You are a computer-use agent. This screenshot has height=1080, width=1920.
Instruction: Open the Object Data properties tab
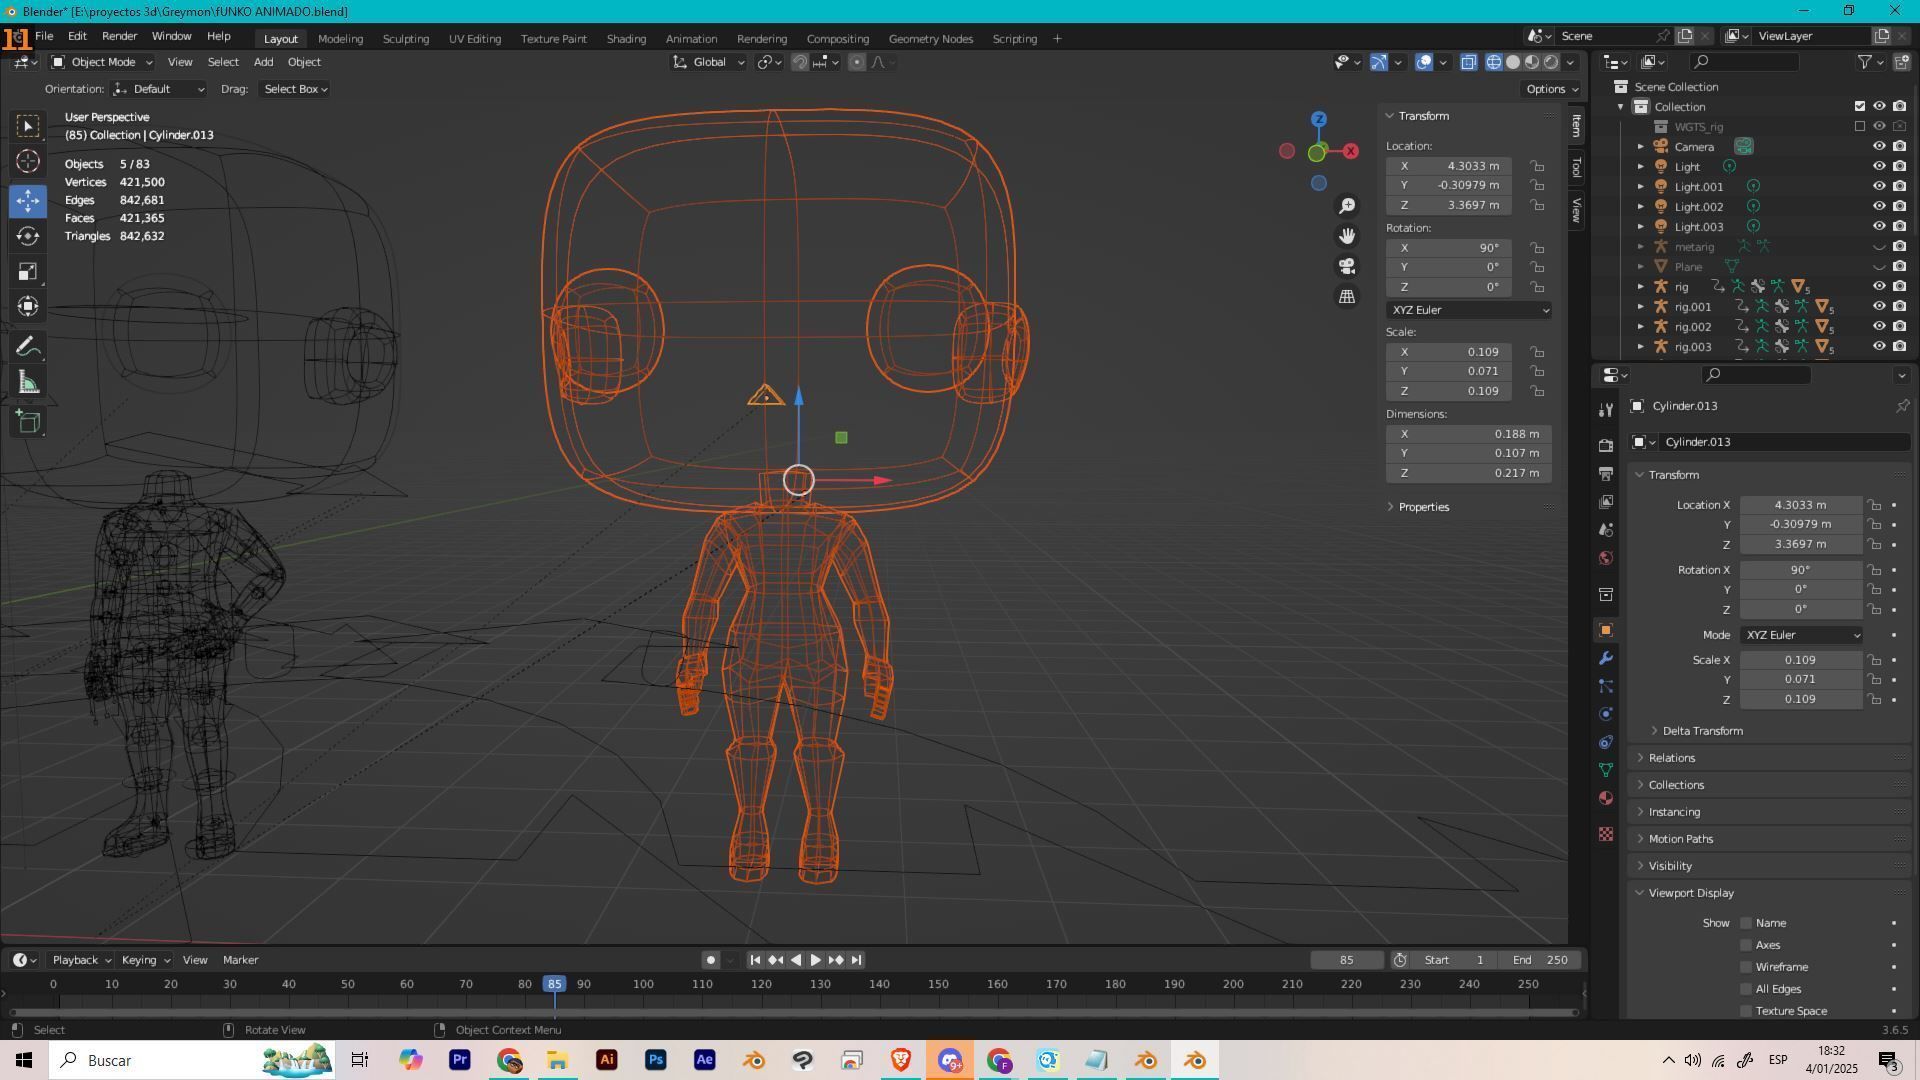[x=1606, y=770]
